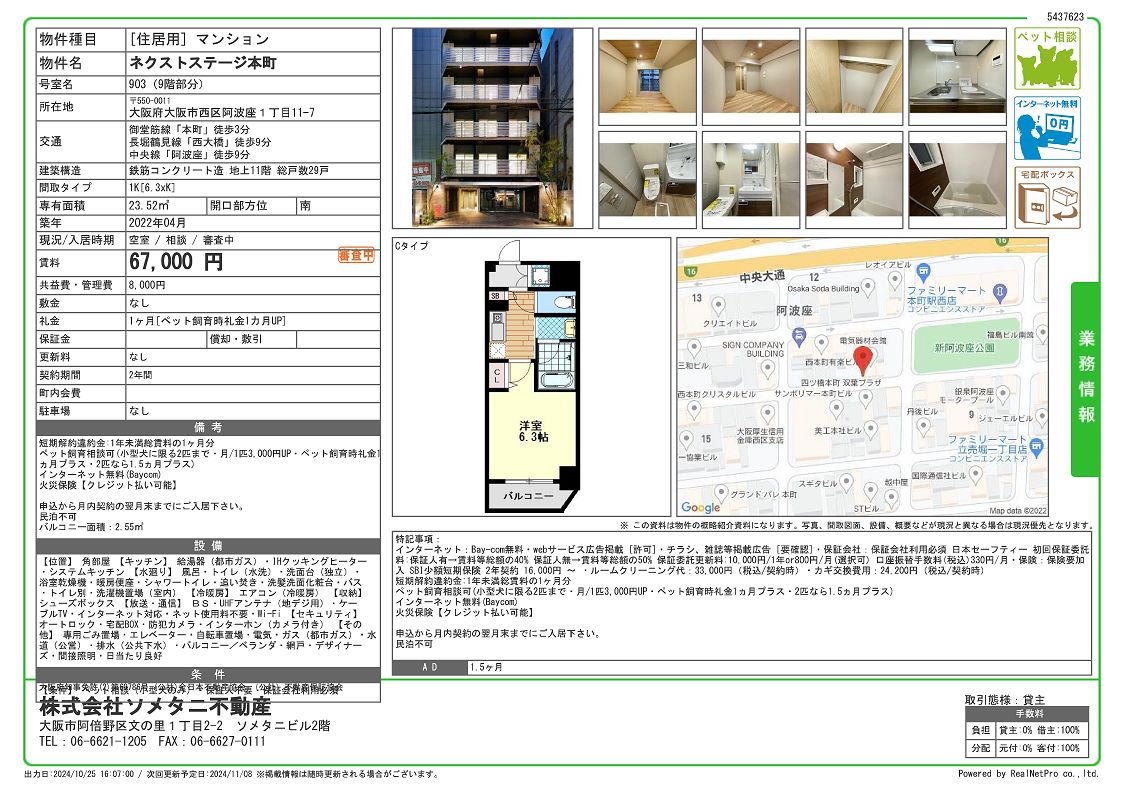Click 阿波座 label on the map
1121x790 pixels.
(794, 310)
